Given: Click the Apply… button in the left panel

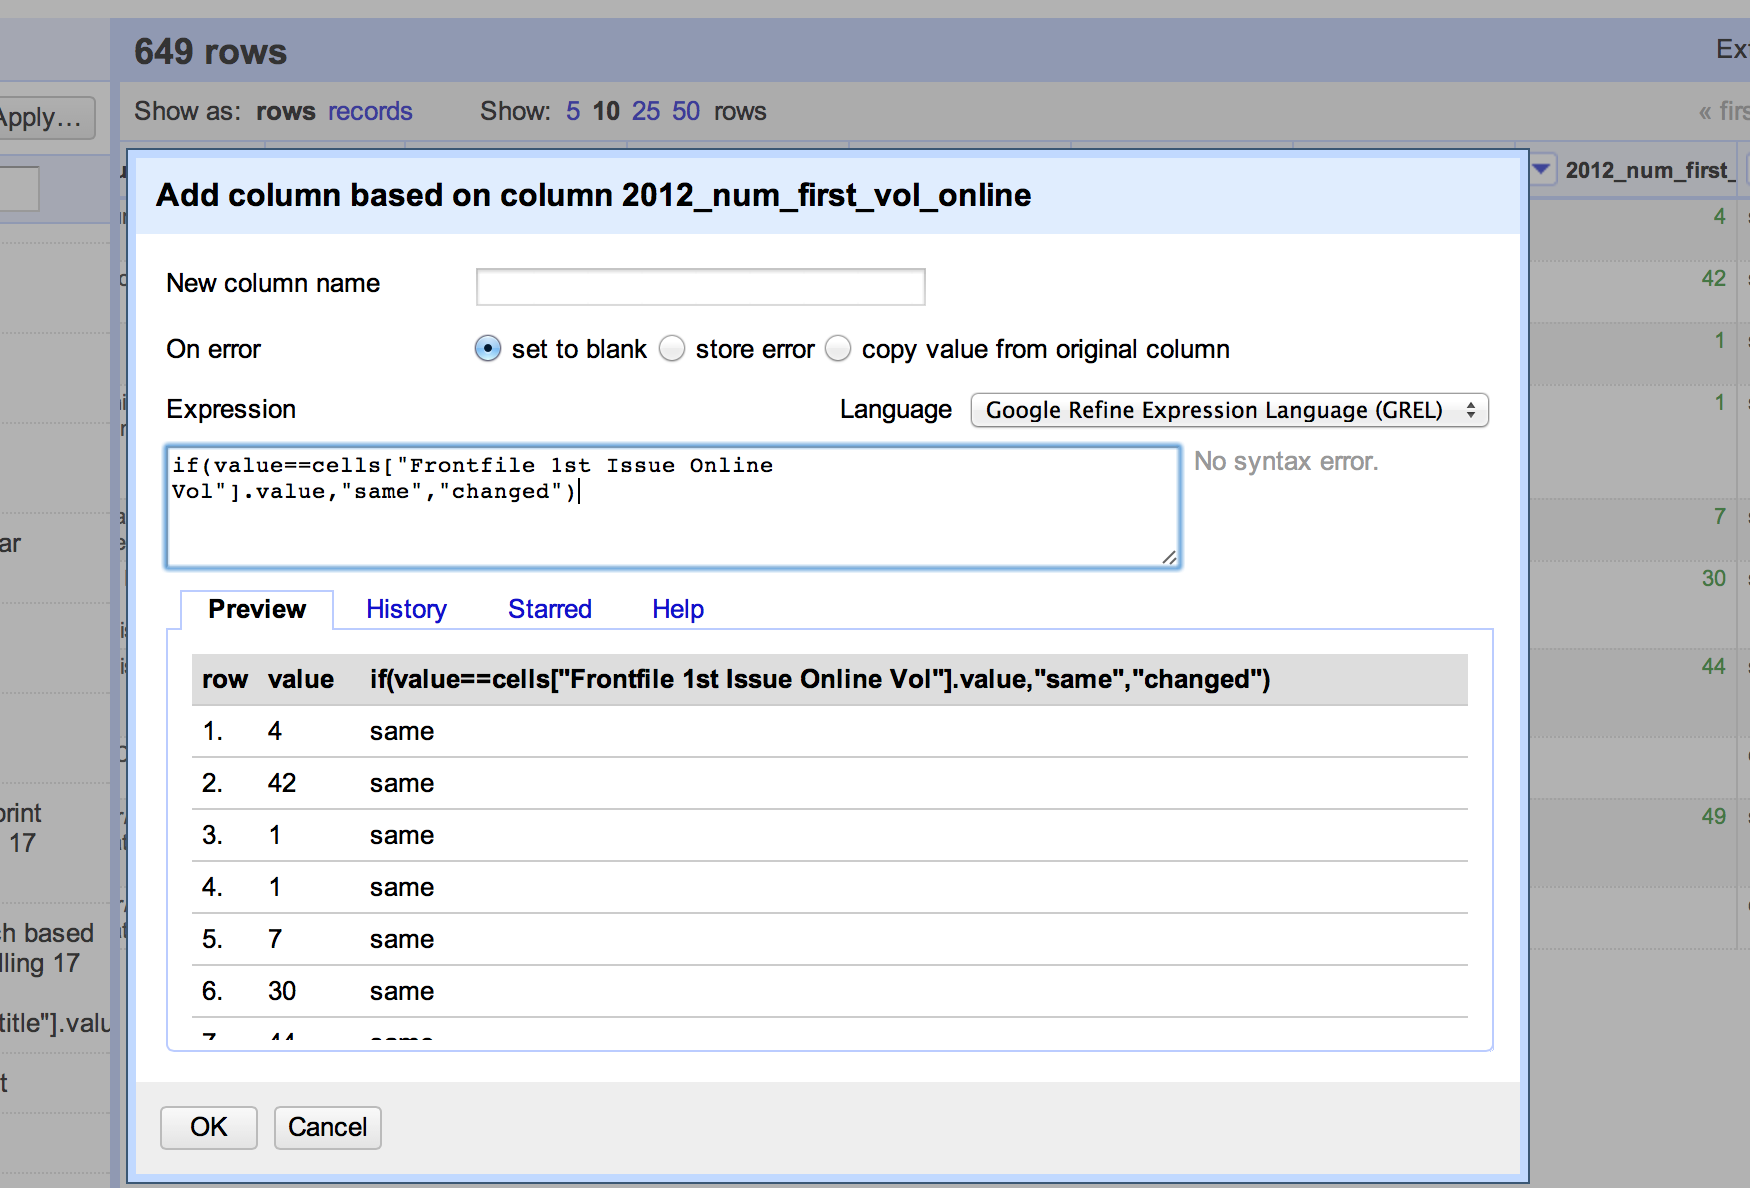Looking at the screenshot, I should (44, 118).
